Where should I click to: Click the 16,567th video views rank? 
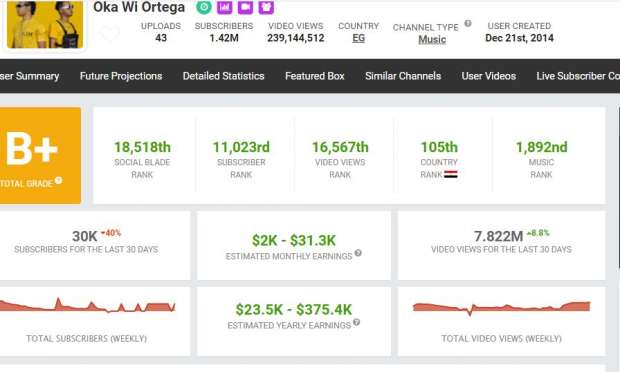tap(340, 147)
